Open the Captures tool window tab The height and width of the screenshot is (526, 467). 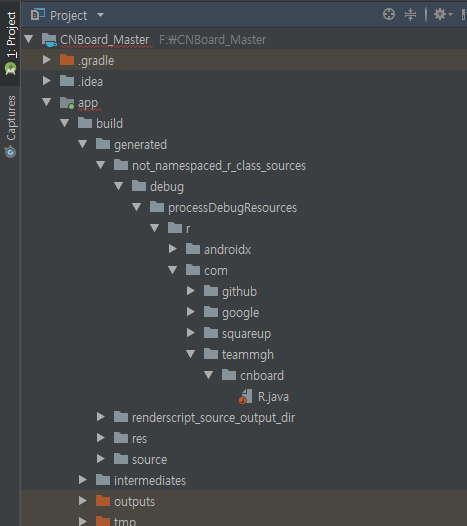pos(11,126)
